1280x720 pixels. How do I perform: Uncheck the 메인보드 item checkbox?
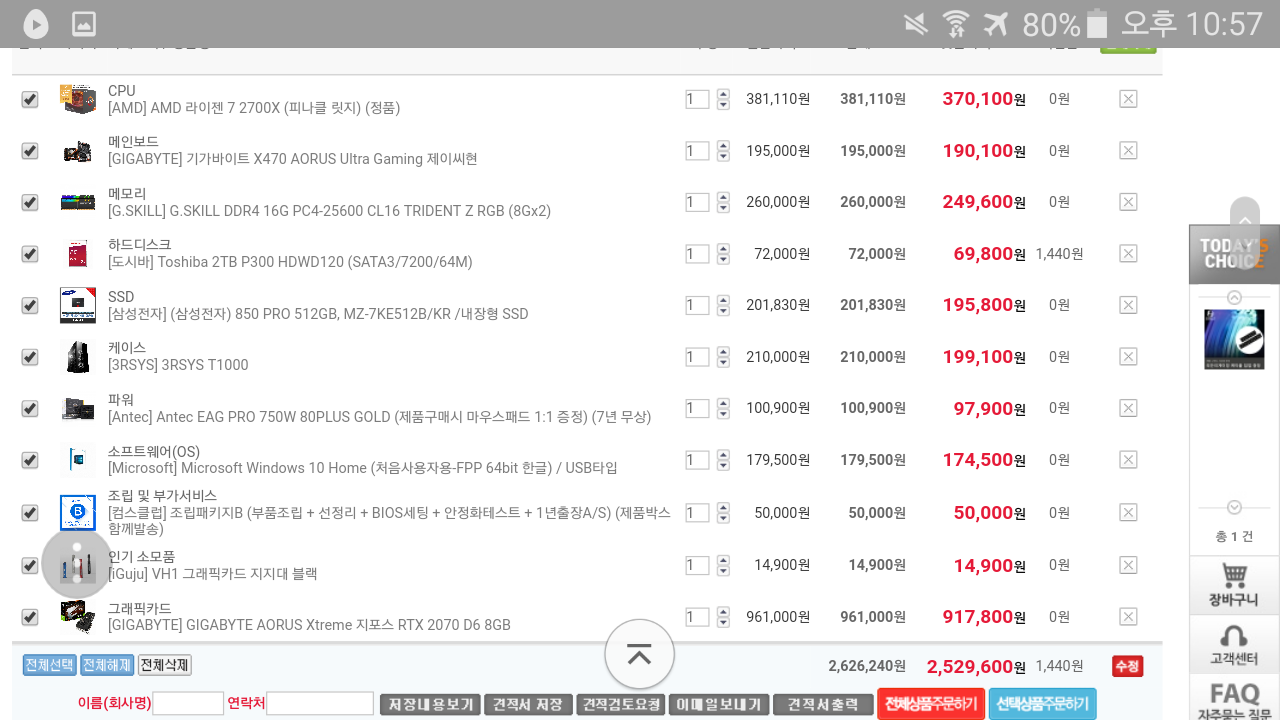coord(30,151)
